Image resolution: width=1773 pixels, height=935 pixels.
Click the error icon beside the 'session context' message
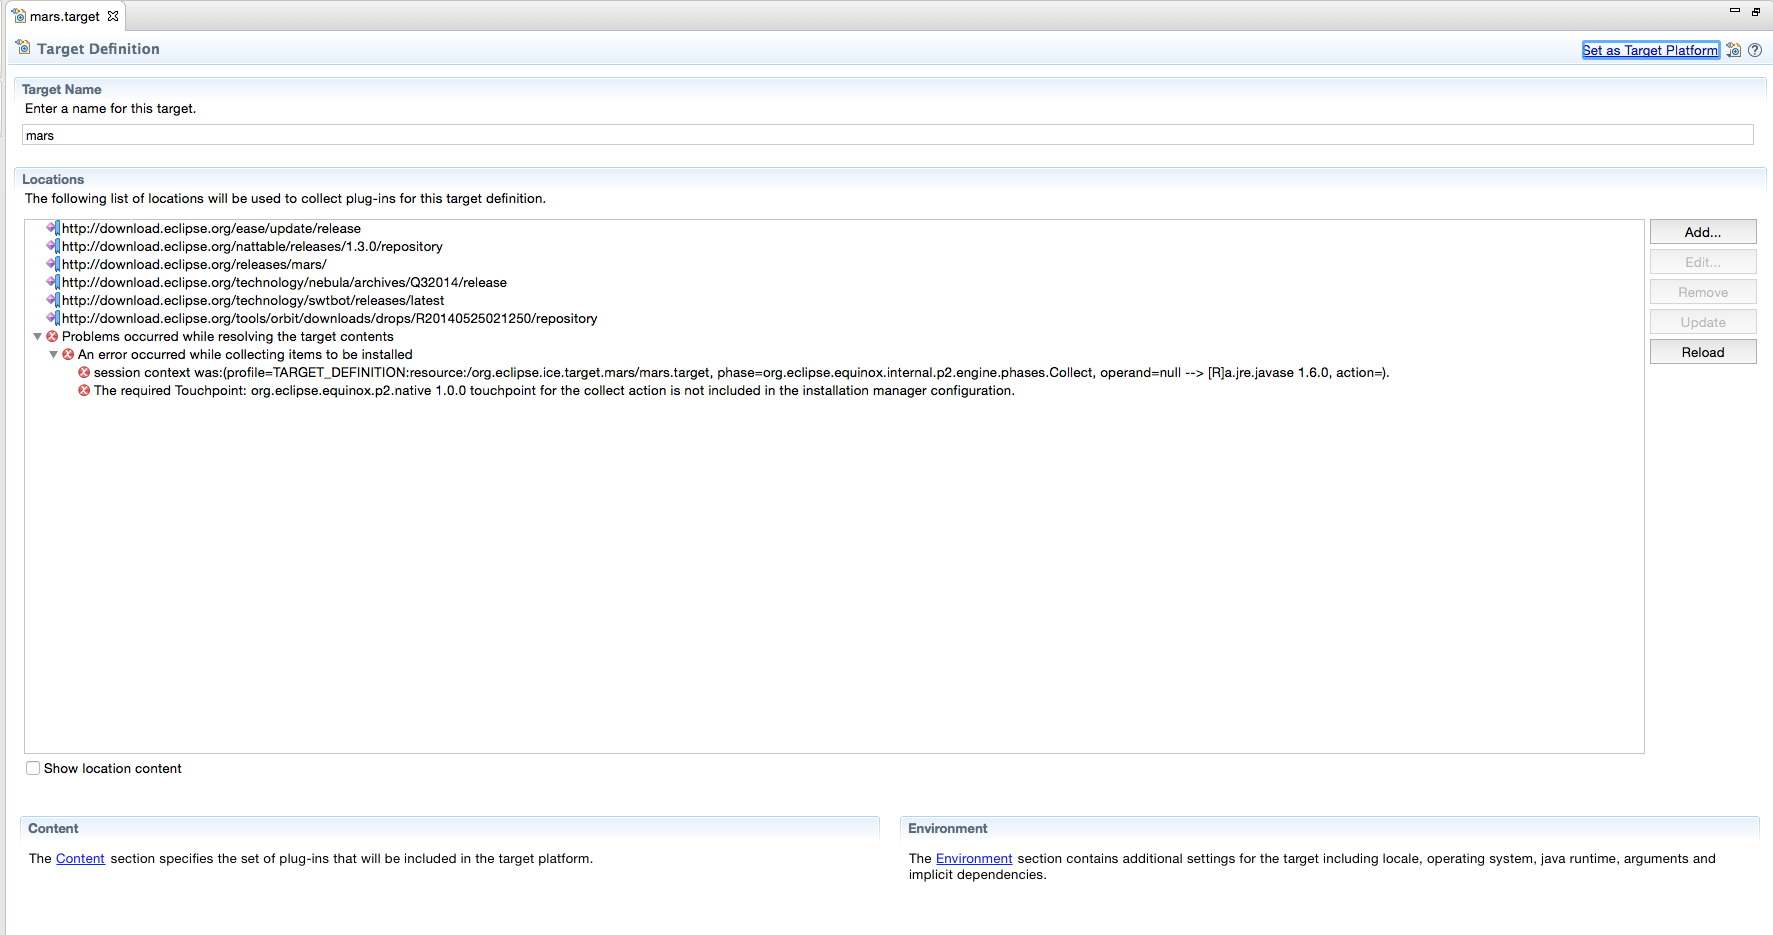tap(84, 373)
